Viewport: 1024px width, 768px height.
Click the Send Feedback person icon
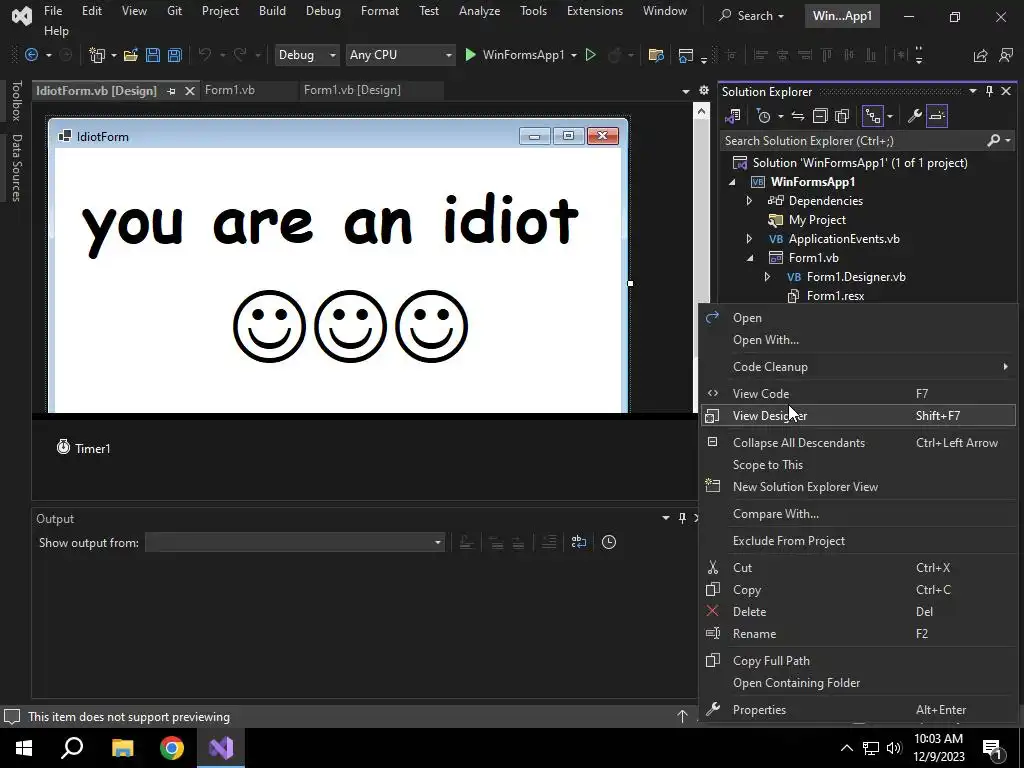1006,56
